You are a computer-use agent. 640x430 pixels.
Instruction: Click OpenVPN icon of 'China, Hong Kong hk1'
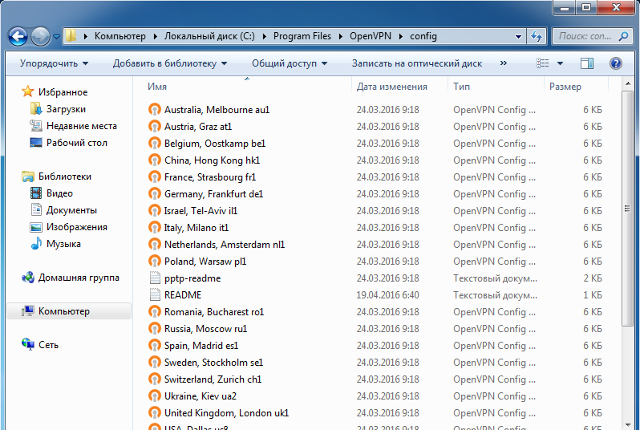(154, 160)
